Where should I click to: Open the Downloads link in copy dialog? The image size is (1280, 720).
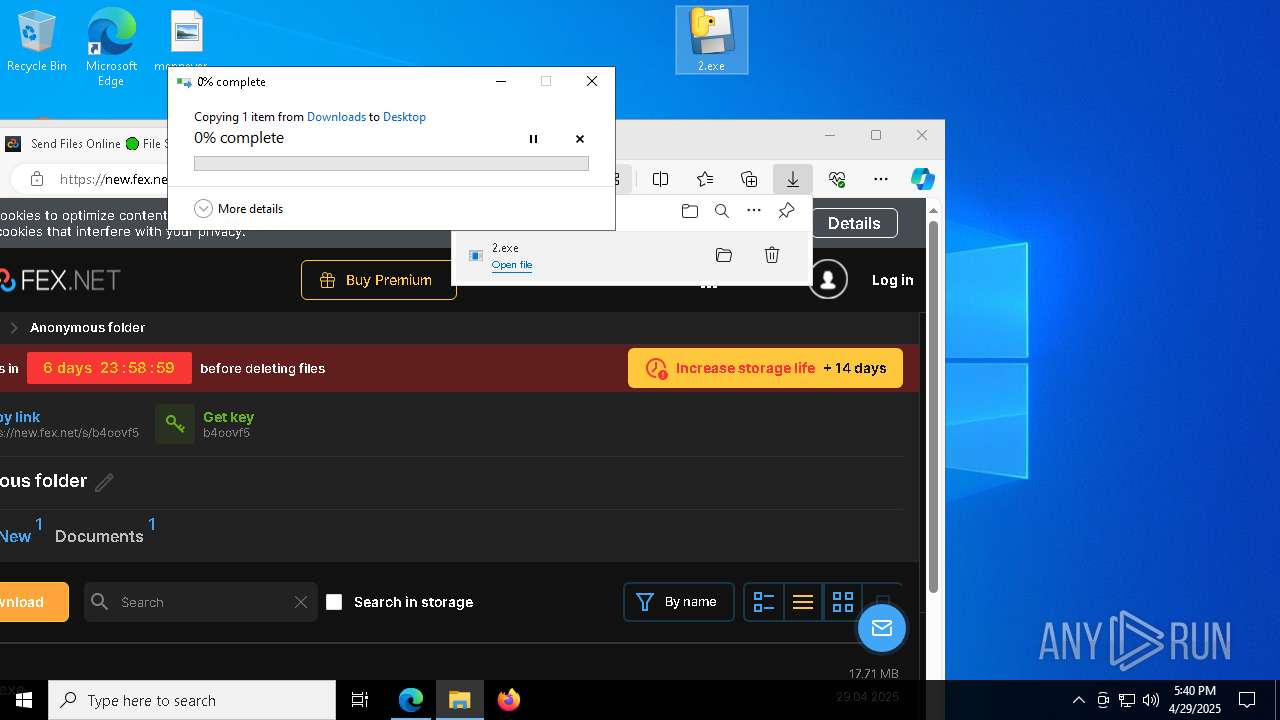point(336,117)
